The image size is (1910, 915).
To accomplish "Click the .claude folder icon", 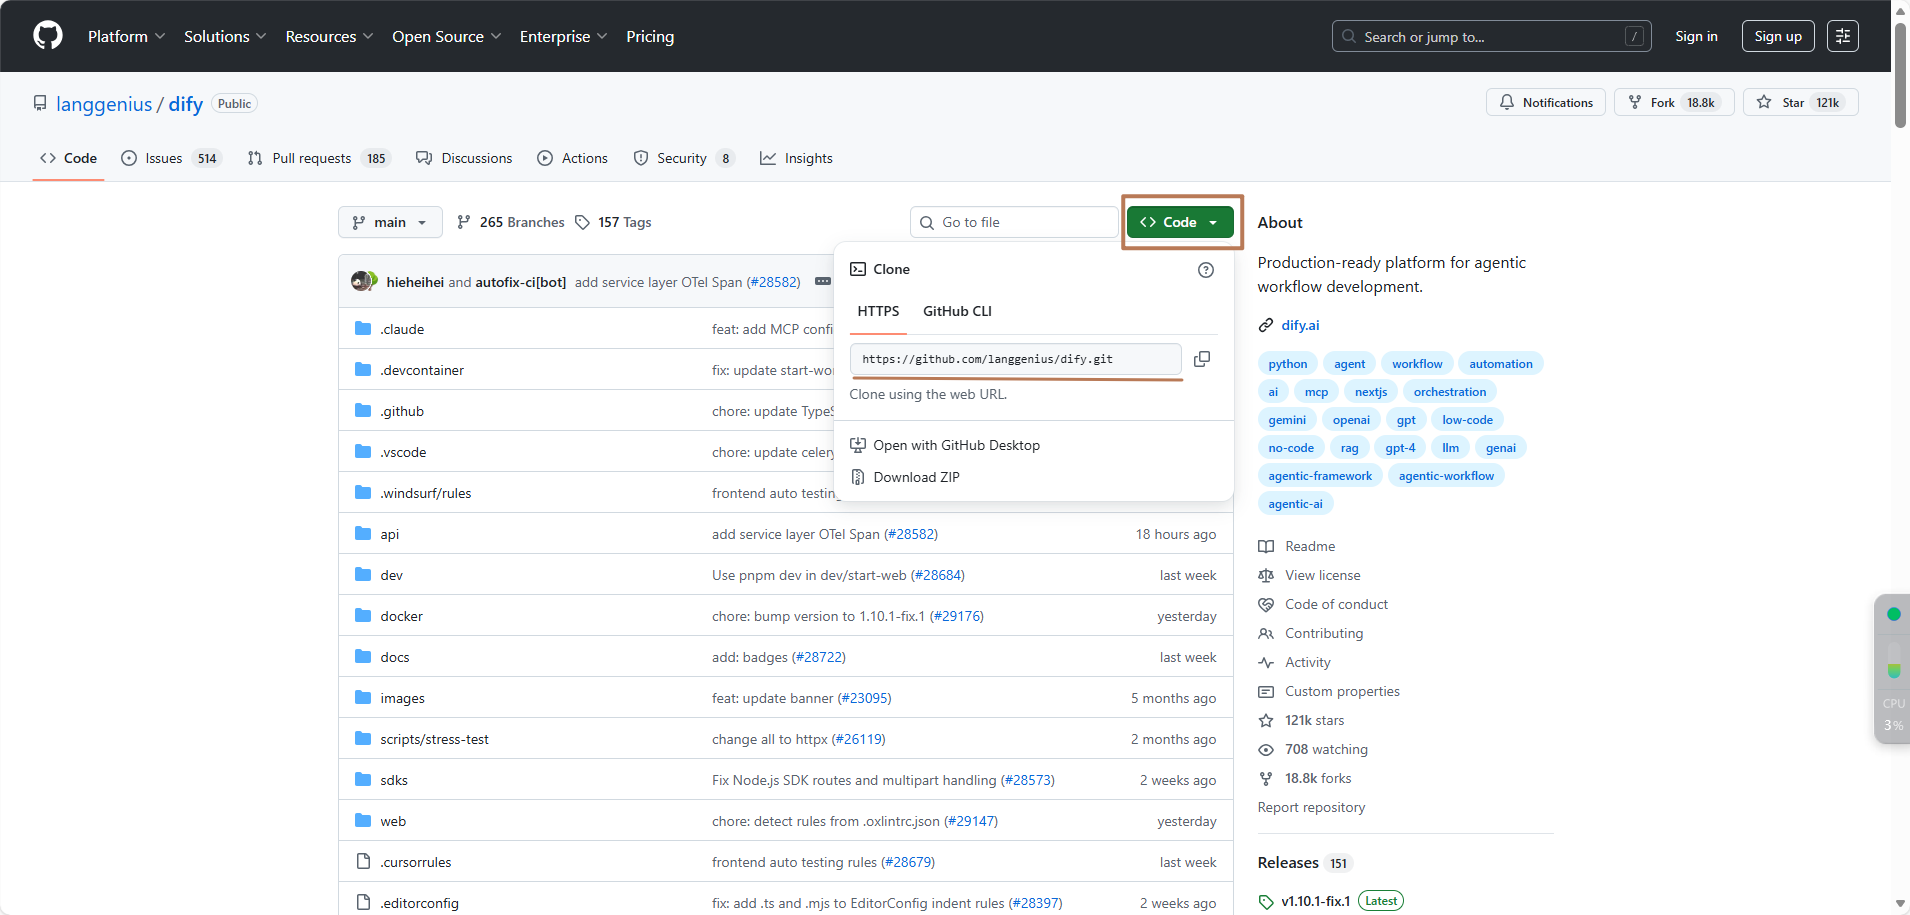I will [363, 329].
